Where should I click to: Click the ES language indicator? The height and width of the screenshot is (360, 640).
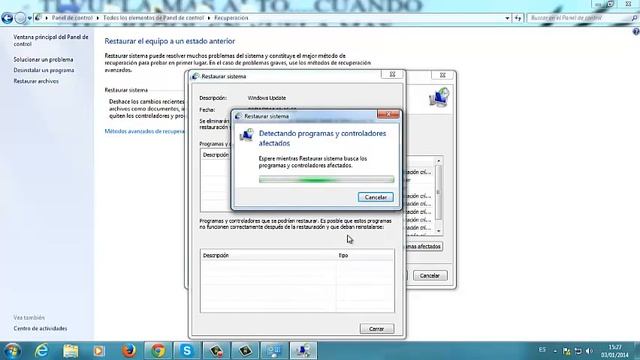[x=542, y=350]
